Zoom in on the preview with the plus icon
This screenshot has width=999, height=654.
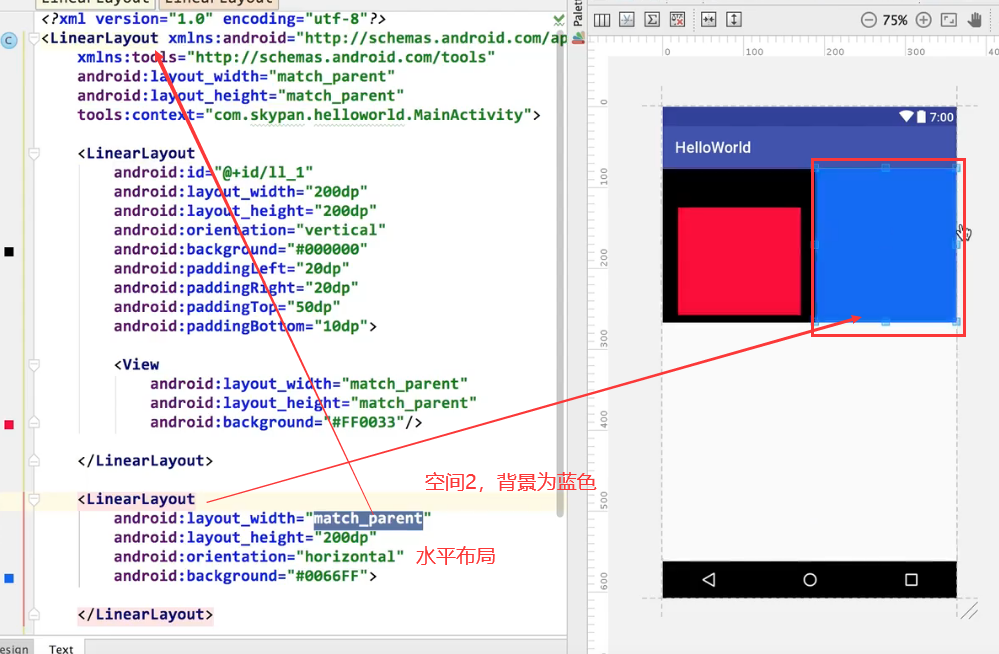(923, 18)
